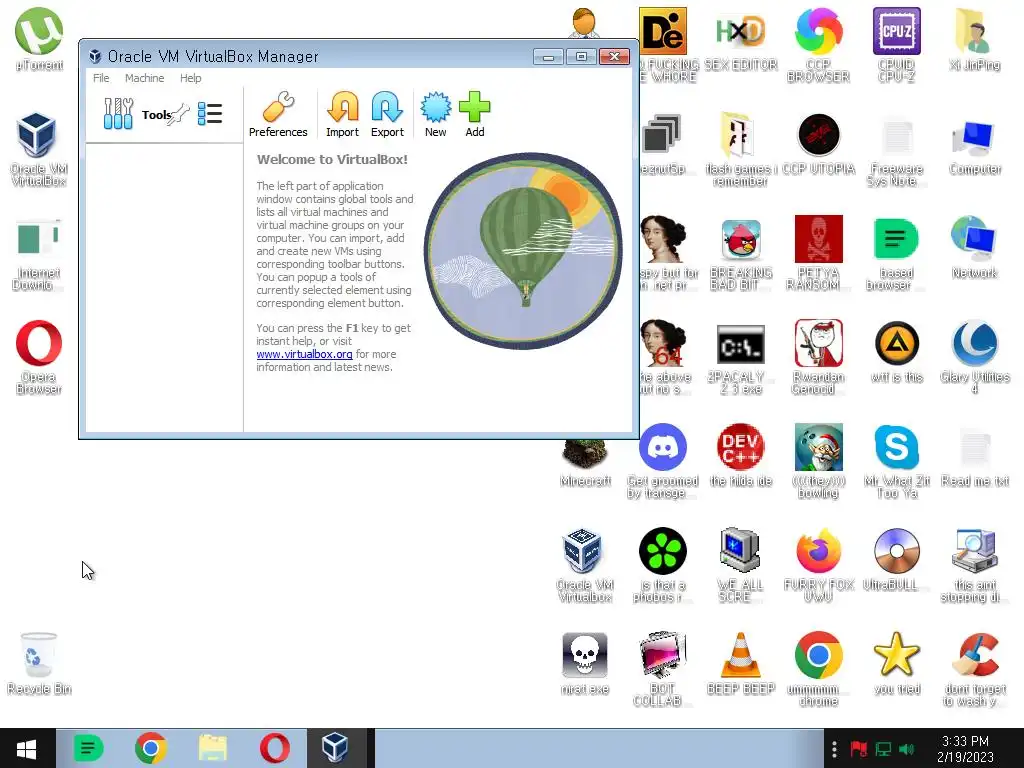Open the Machine menu
The width and height of the screenshot is (1024, 768).
[144, 78]
